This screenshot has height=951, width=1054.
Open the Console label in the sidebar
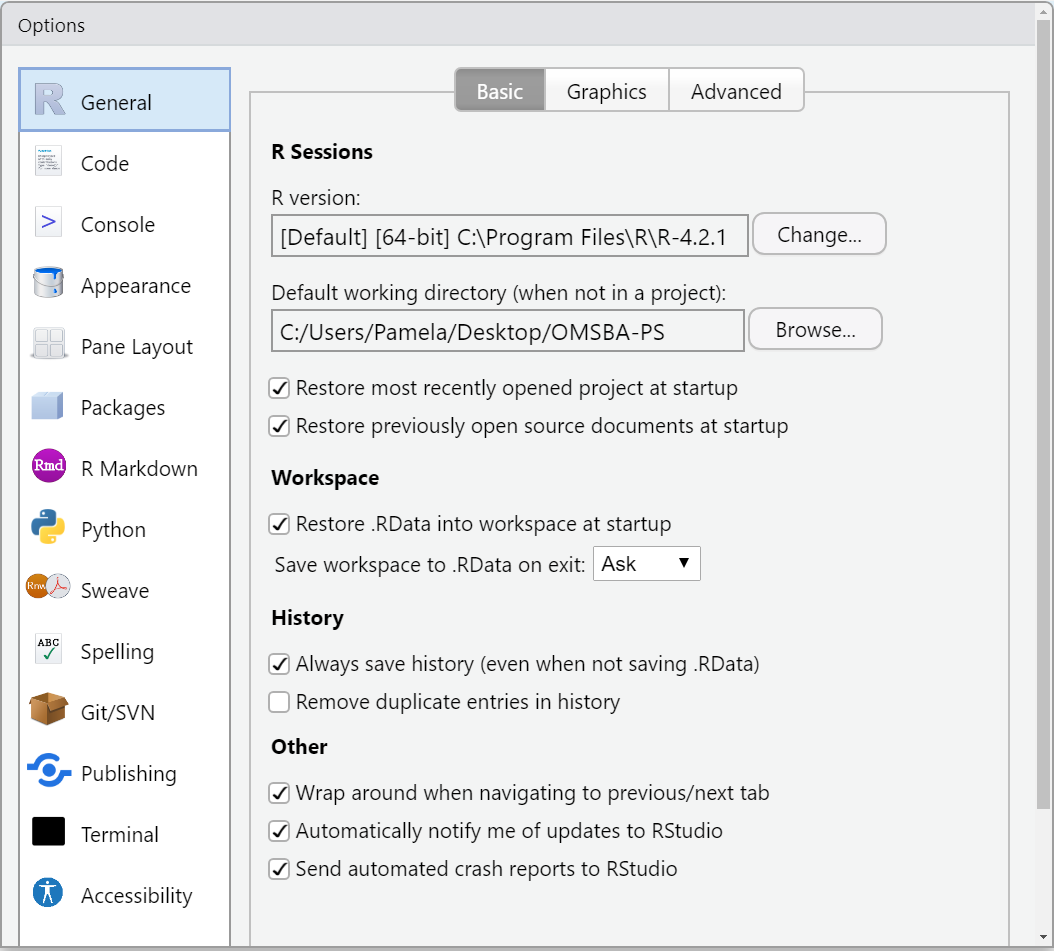(118, 224)
